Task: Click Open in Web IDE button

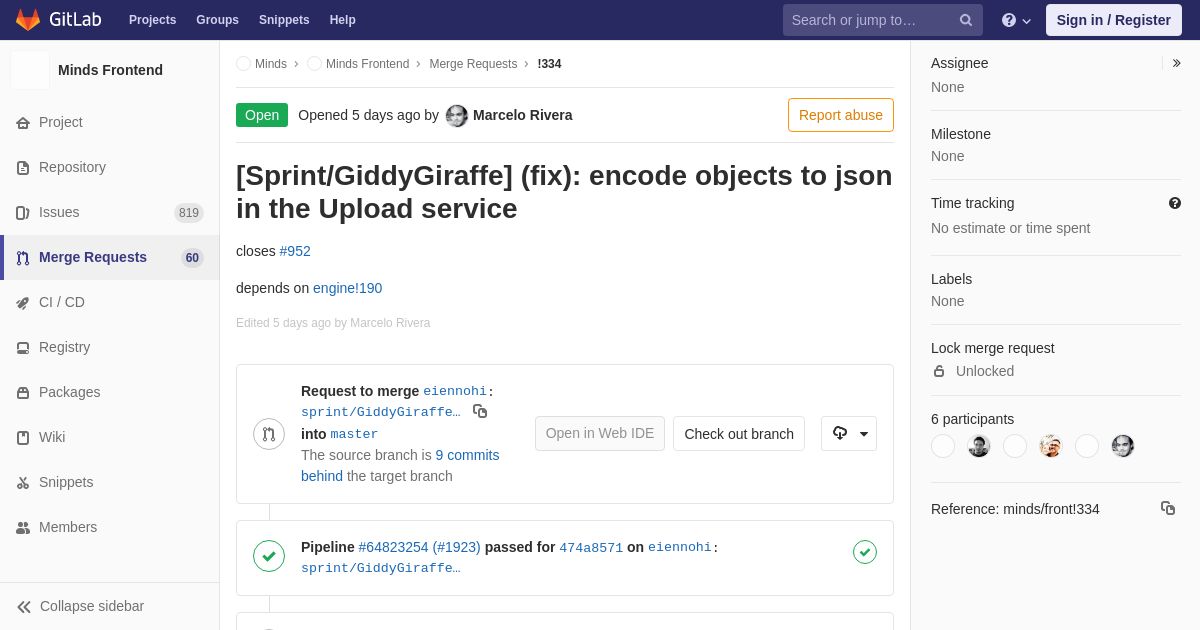Action: pos(600,434)
